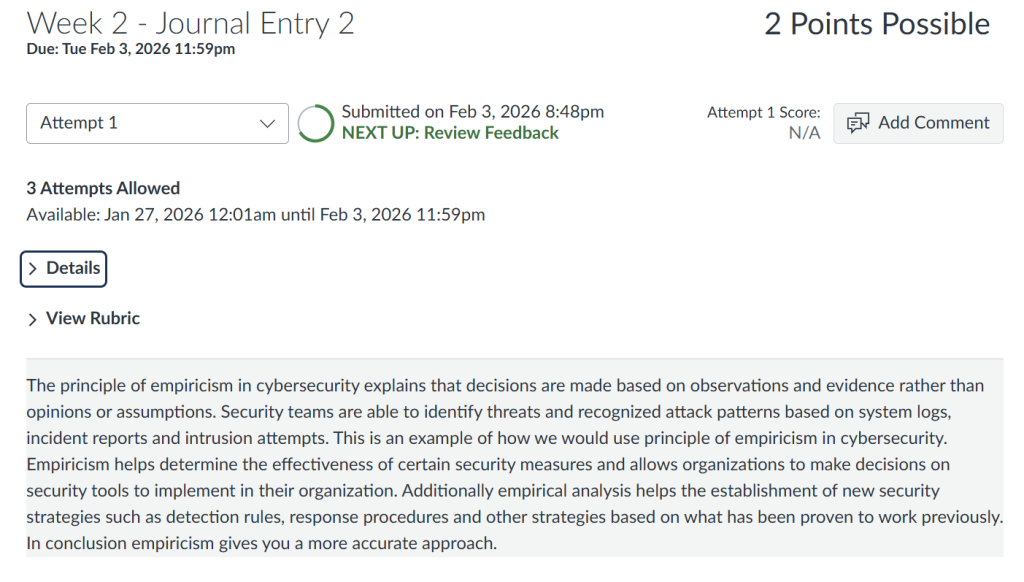Expand the Details section
Image resolution: width=1024 pixels, height=582 pixels.
(x=63, y=268)
